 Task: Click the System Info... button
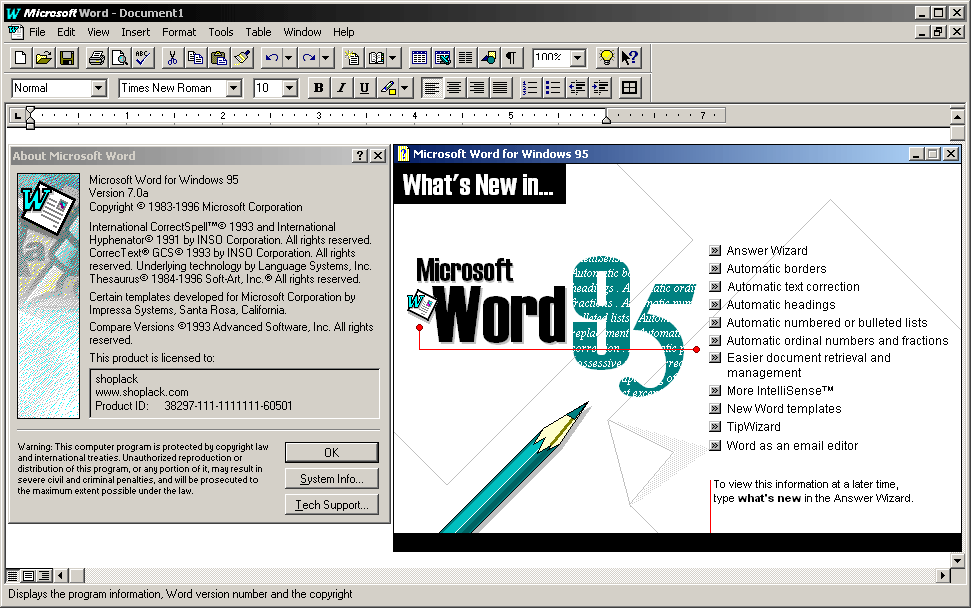tap(331, 479)
